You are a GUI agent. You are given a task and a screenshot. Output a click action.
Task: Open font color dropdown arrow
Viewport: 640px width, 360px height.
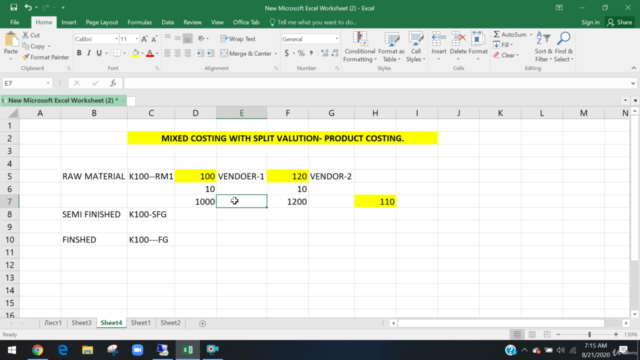coord(157,53)
